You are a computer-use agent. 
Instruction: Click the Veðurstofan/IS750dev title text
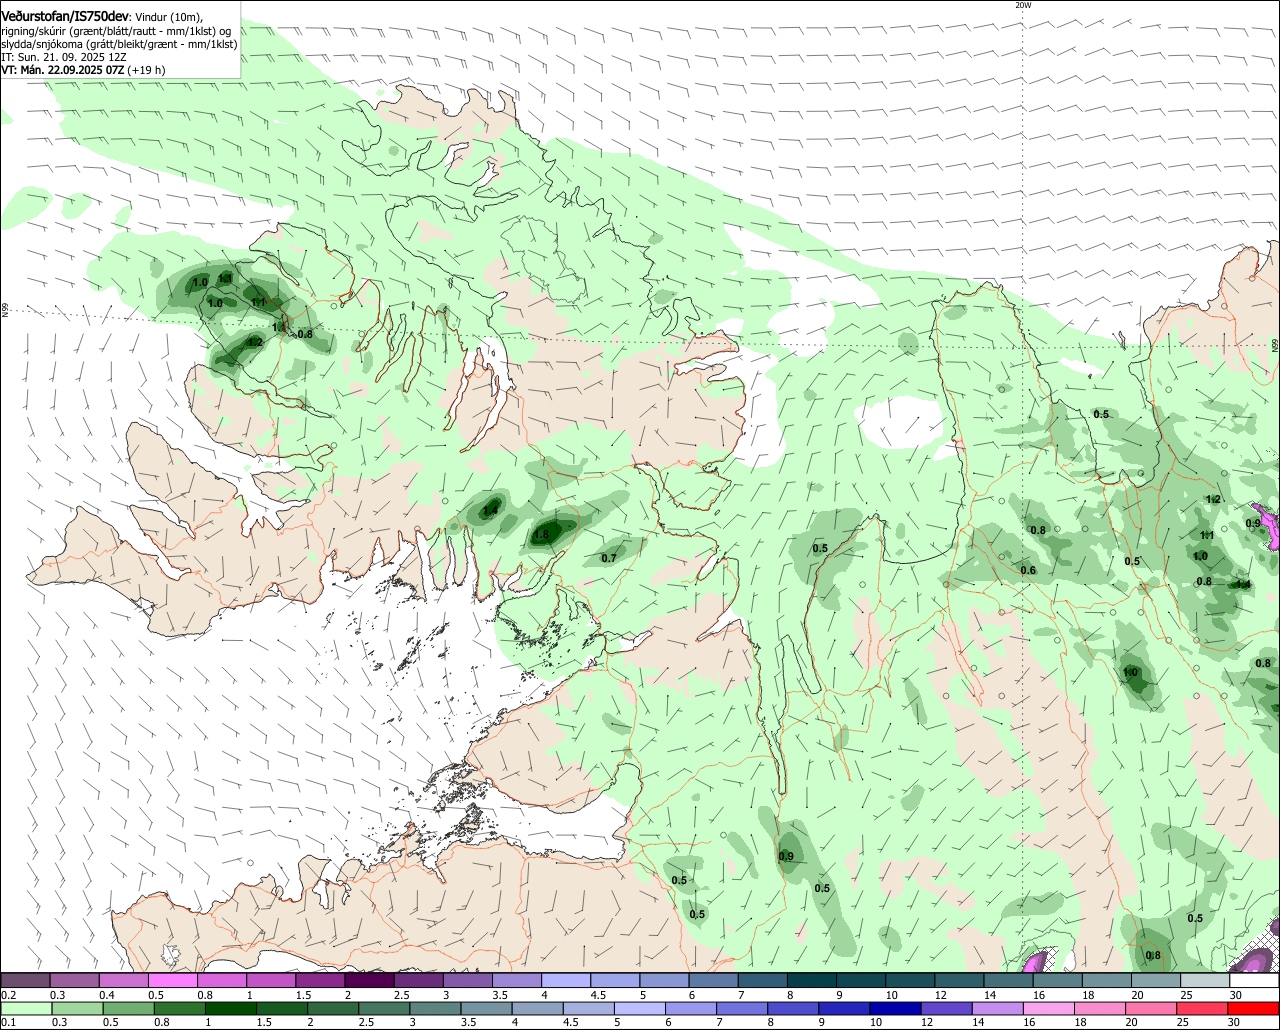66,17
